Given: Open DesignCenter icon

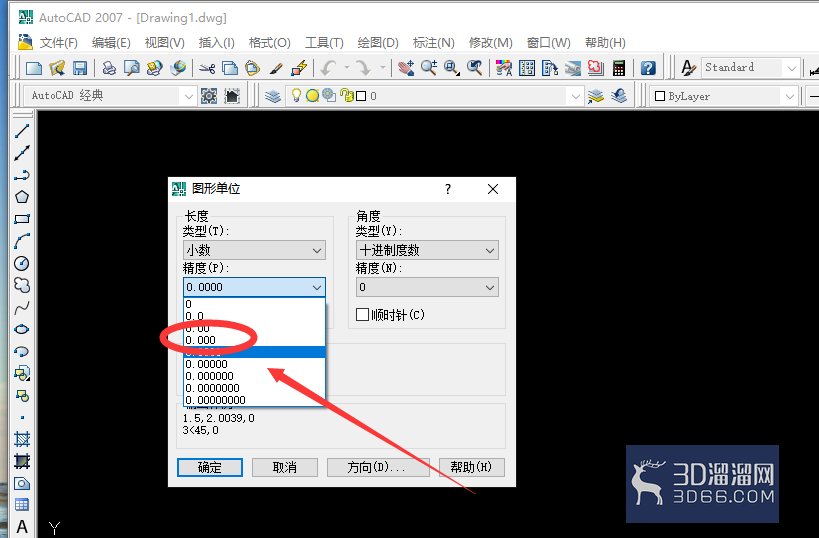Looking at the screenshot, I should pyautogui.click(x=526, y=68).
